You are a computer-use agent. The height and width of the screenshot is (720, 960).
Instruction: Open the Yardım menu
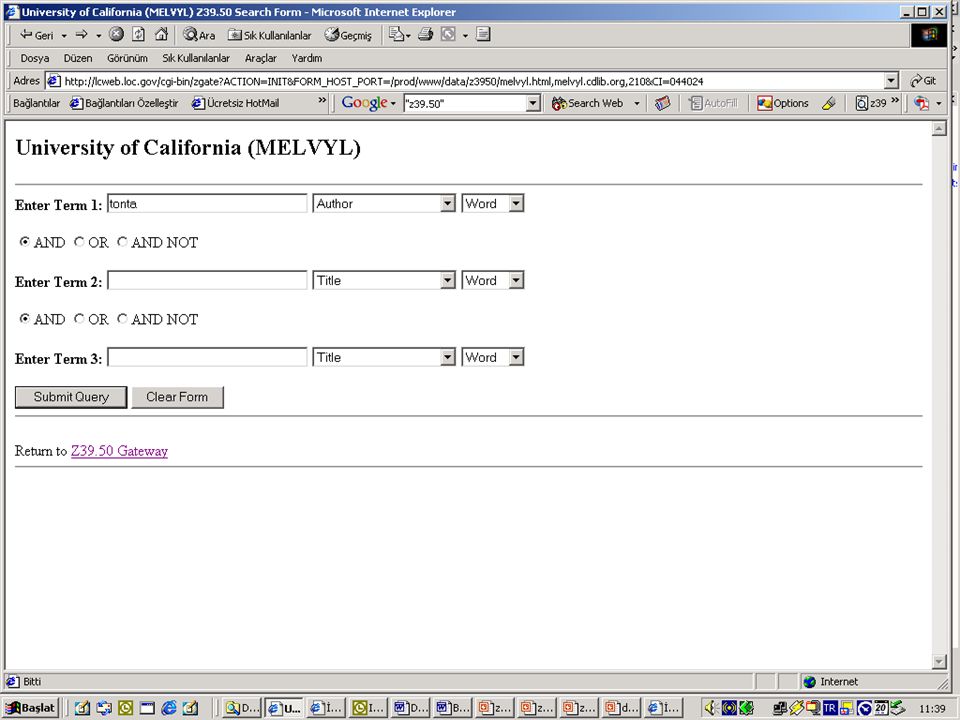pos(307,58)
